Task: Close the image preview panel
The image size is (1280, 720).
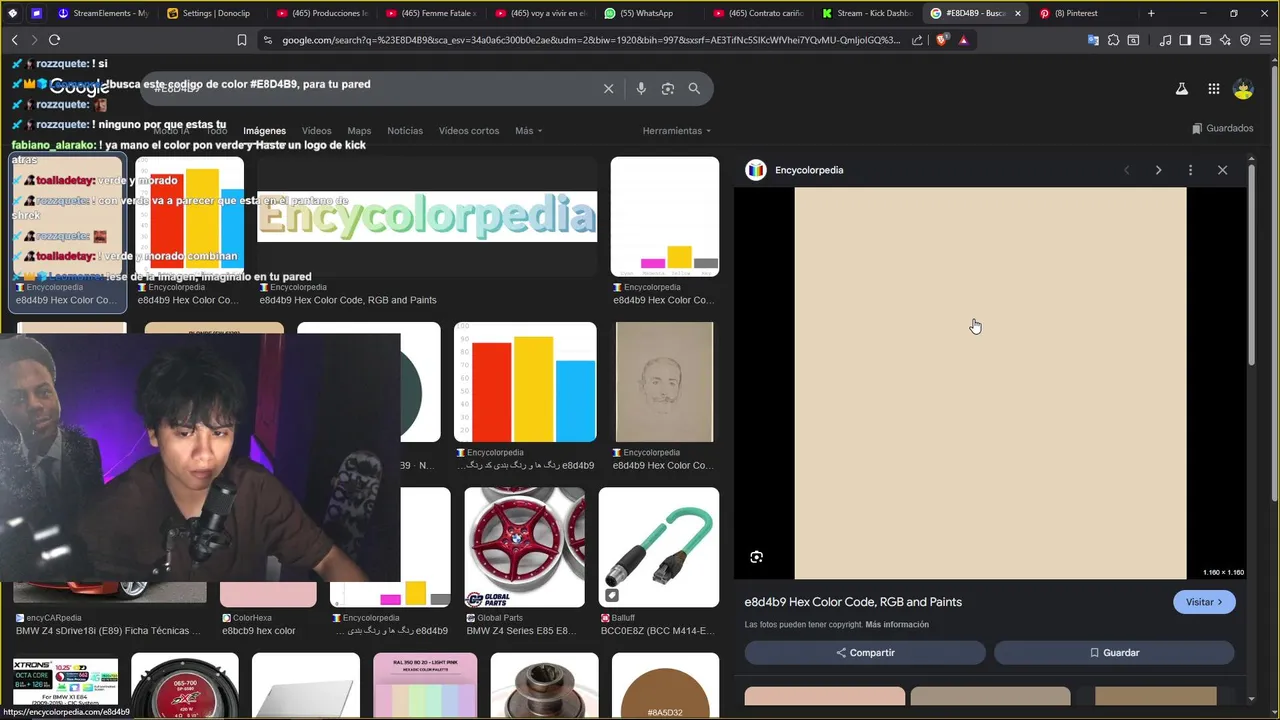Action: (x=1222, y=170)
